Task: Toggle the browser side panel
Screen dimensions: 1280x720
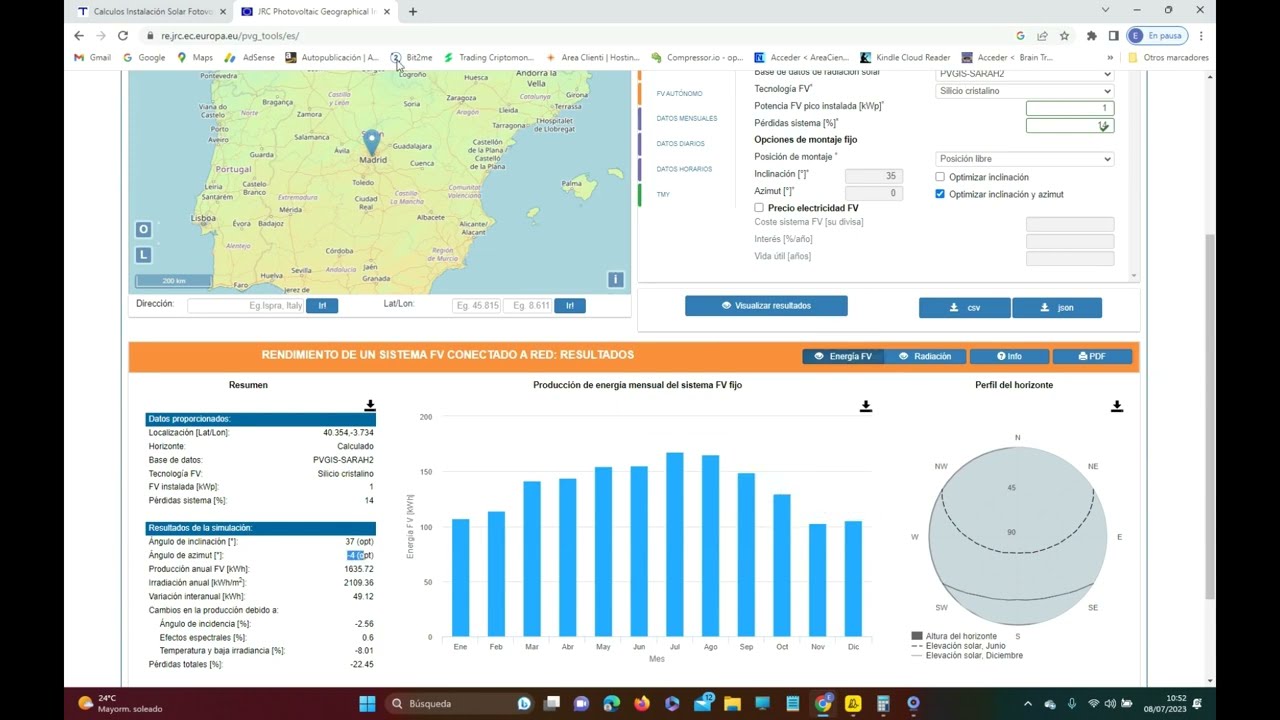Action: pyautogui.click(x=1113, y=35)
